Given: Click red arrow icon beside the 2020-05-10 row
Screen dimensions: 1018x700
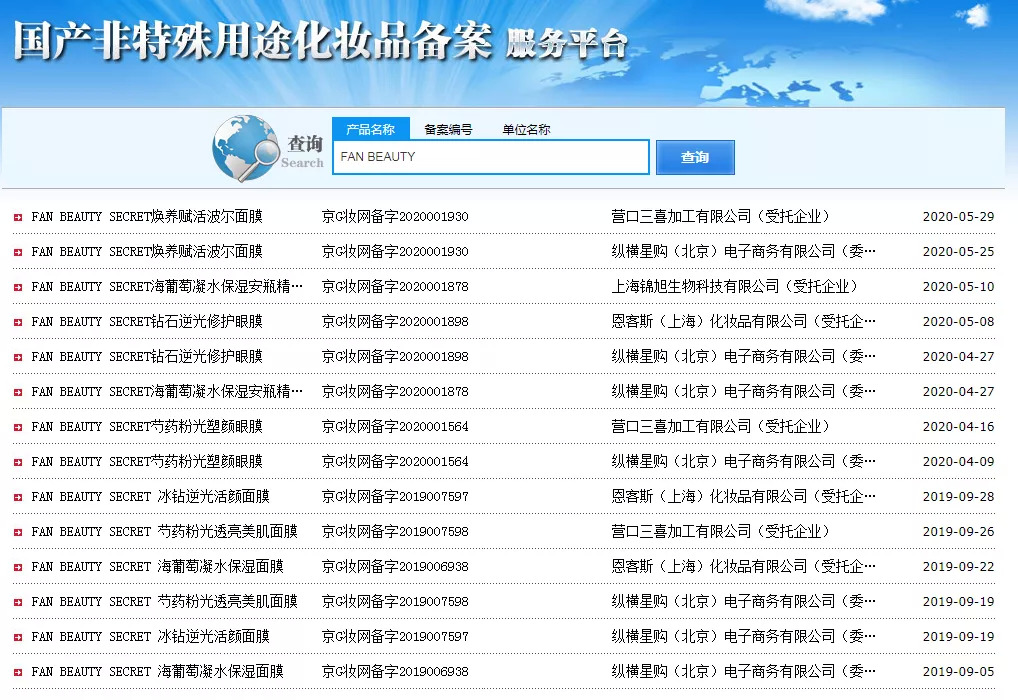Looking at the screenshot, I should click(x=18, y=288).
